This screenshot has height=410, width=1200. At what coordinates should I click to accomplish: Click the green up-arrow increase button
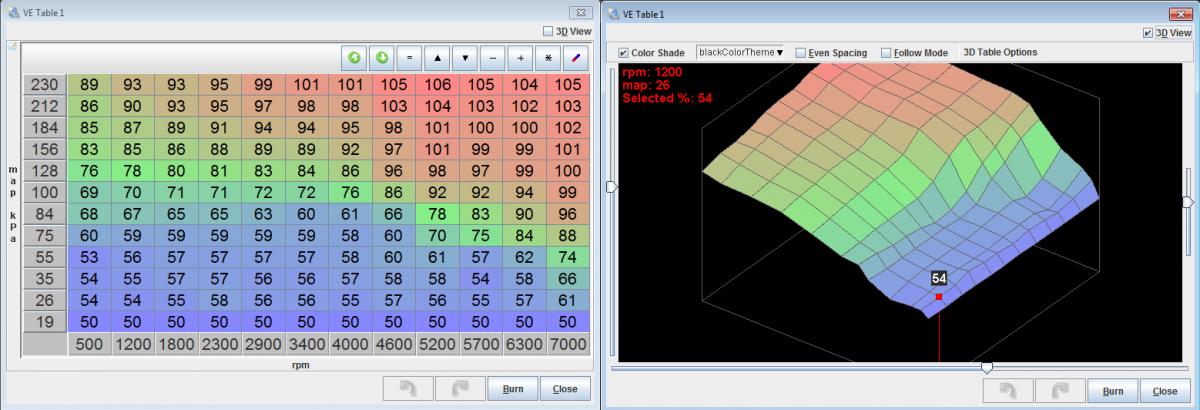(x=354, y=57)
